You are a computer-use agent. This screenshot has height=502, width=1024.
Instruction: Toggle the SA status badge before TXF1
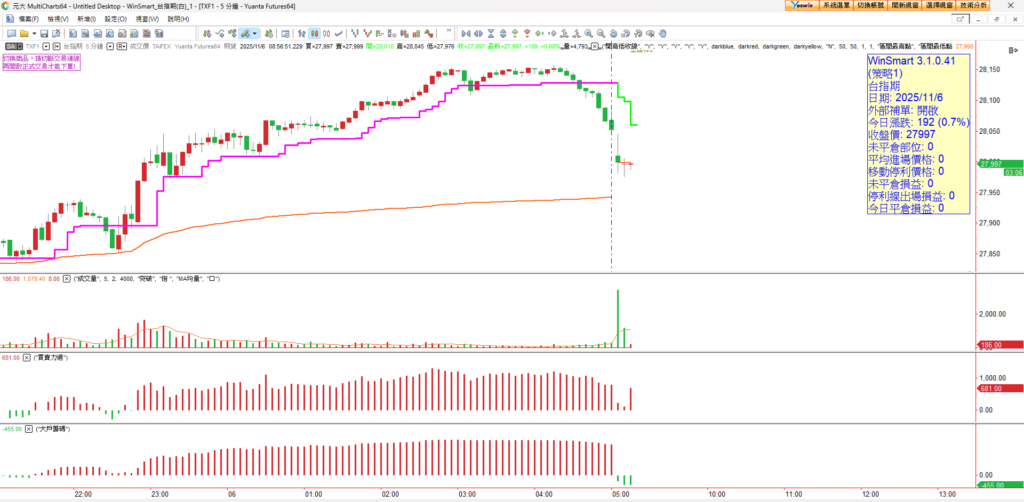pos(10,46)
